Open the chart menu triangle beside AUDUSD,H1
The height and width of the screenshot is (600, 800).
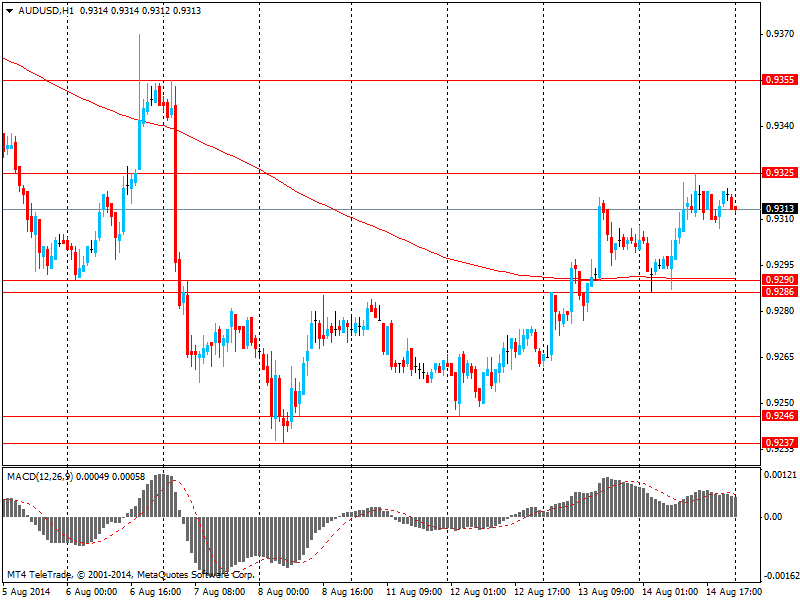click(10, 11)
